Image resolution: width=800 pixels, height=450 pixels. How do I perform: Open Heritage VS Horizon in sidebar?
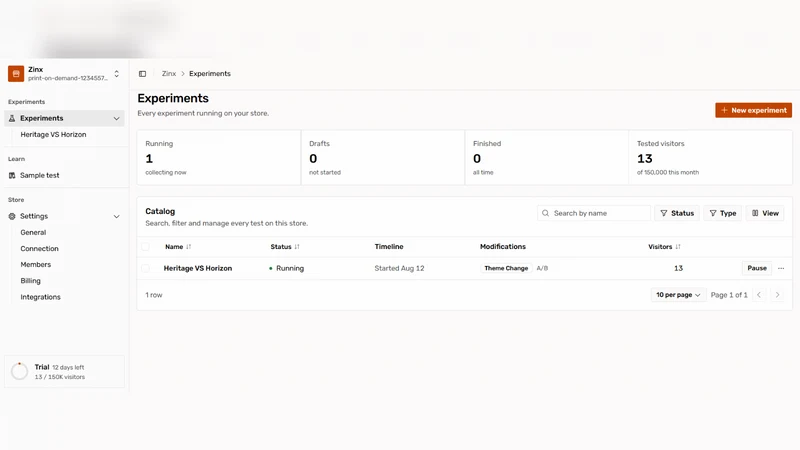[53, 135]
